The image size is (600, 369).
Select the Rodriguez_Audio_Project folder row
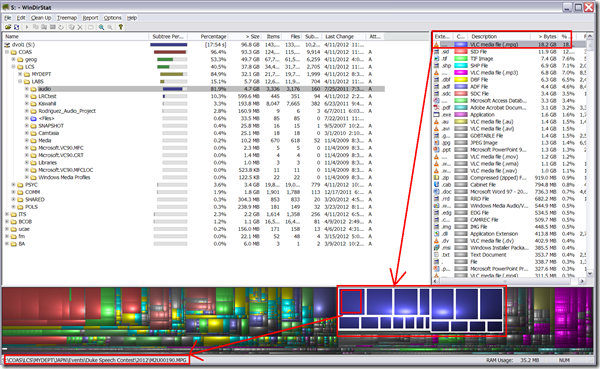[194, 111]
